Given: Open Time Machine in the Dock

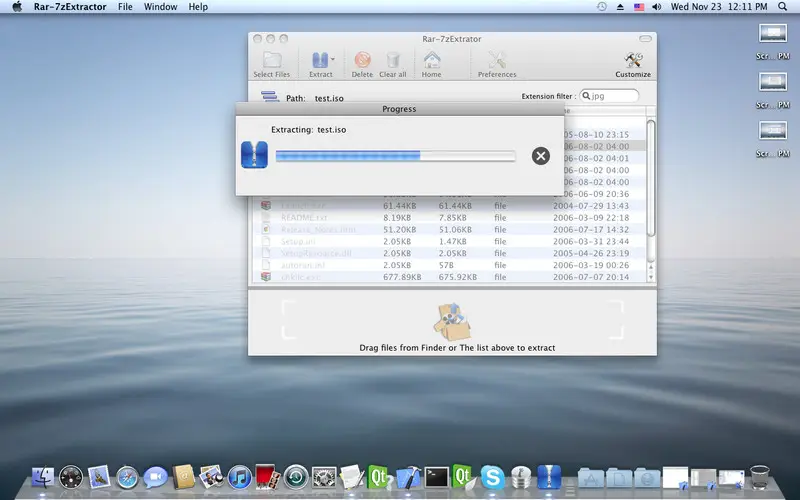Looking at the screenshot, I should 296,478.
